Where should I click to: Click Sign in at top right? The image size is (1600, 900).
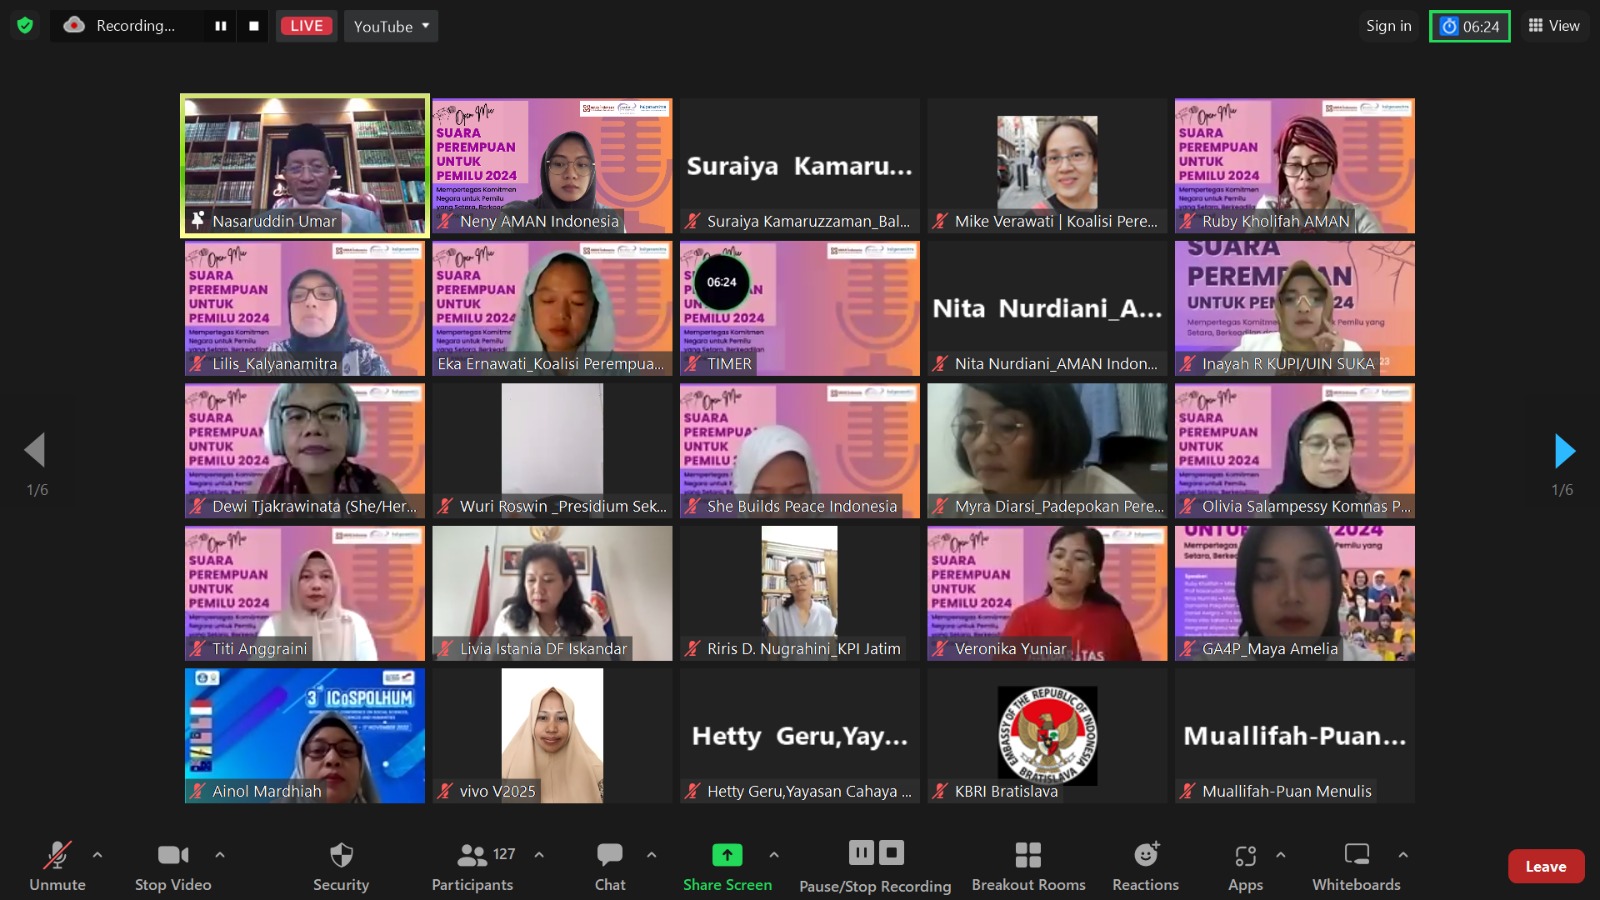click(x=1389, y=26)
